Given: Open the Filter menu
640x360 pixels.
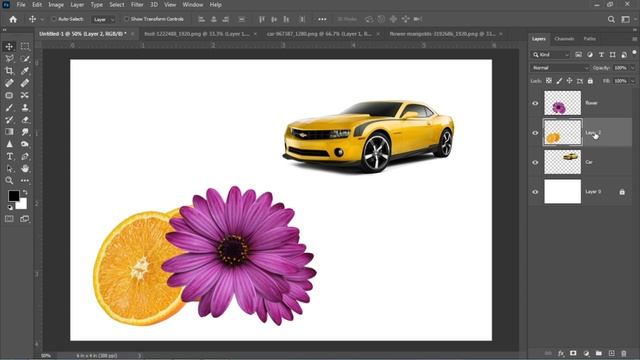Looking at the screenshot, I should (x=137, y=5).
